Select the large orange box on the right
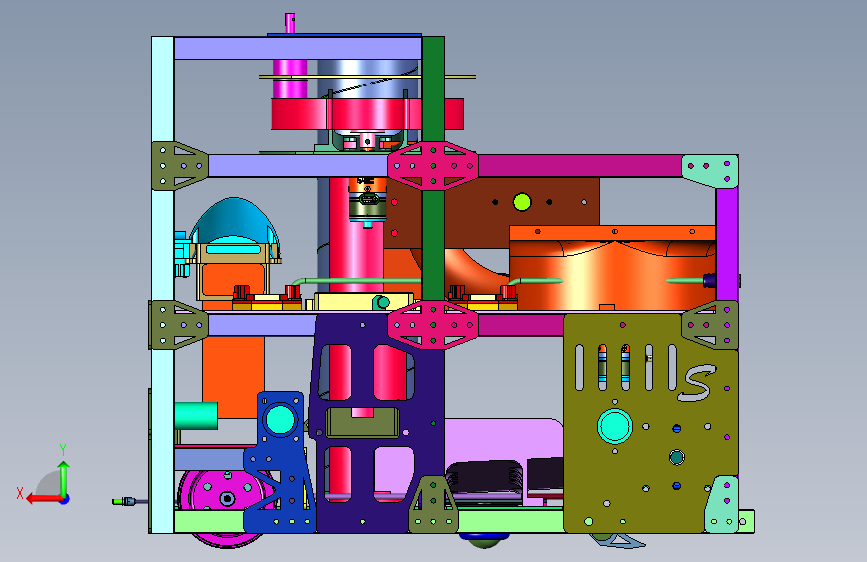The height and width of the screenshot is (562, 867). pyautogui.click(x=612, y=268)
